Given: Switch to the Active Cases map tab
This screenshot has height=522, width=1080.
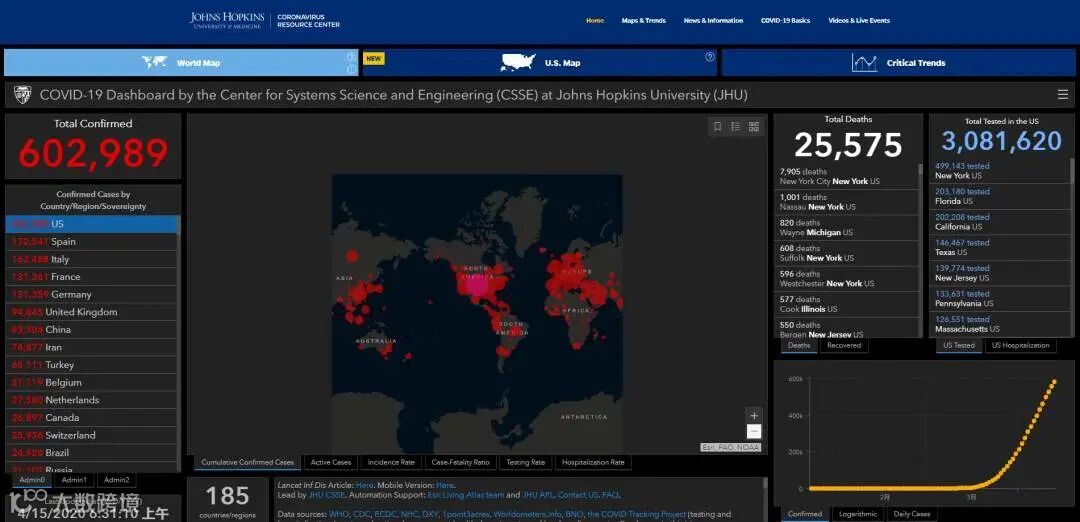Looking at the screenshot, I should 331,463.
